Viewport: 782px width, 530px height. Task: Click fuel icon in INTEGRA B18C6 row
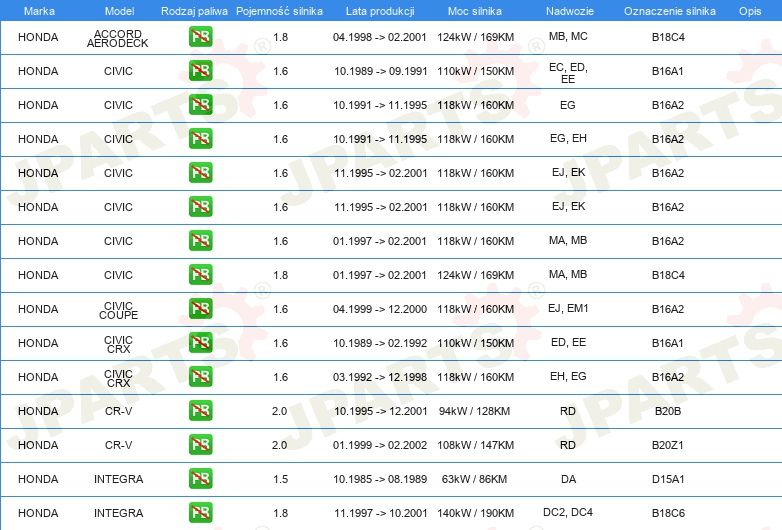tap(200, 513)
